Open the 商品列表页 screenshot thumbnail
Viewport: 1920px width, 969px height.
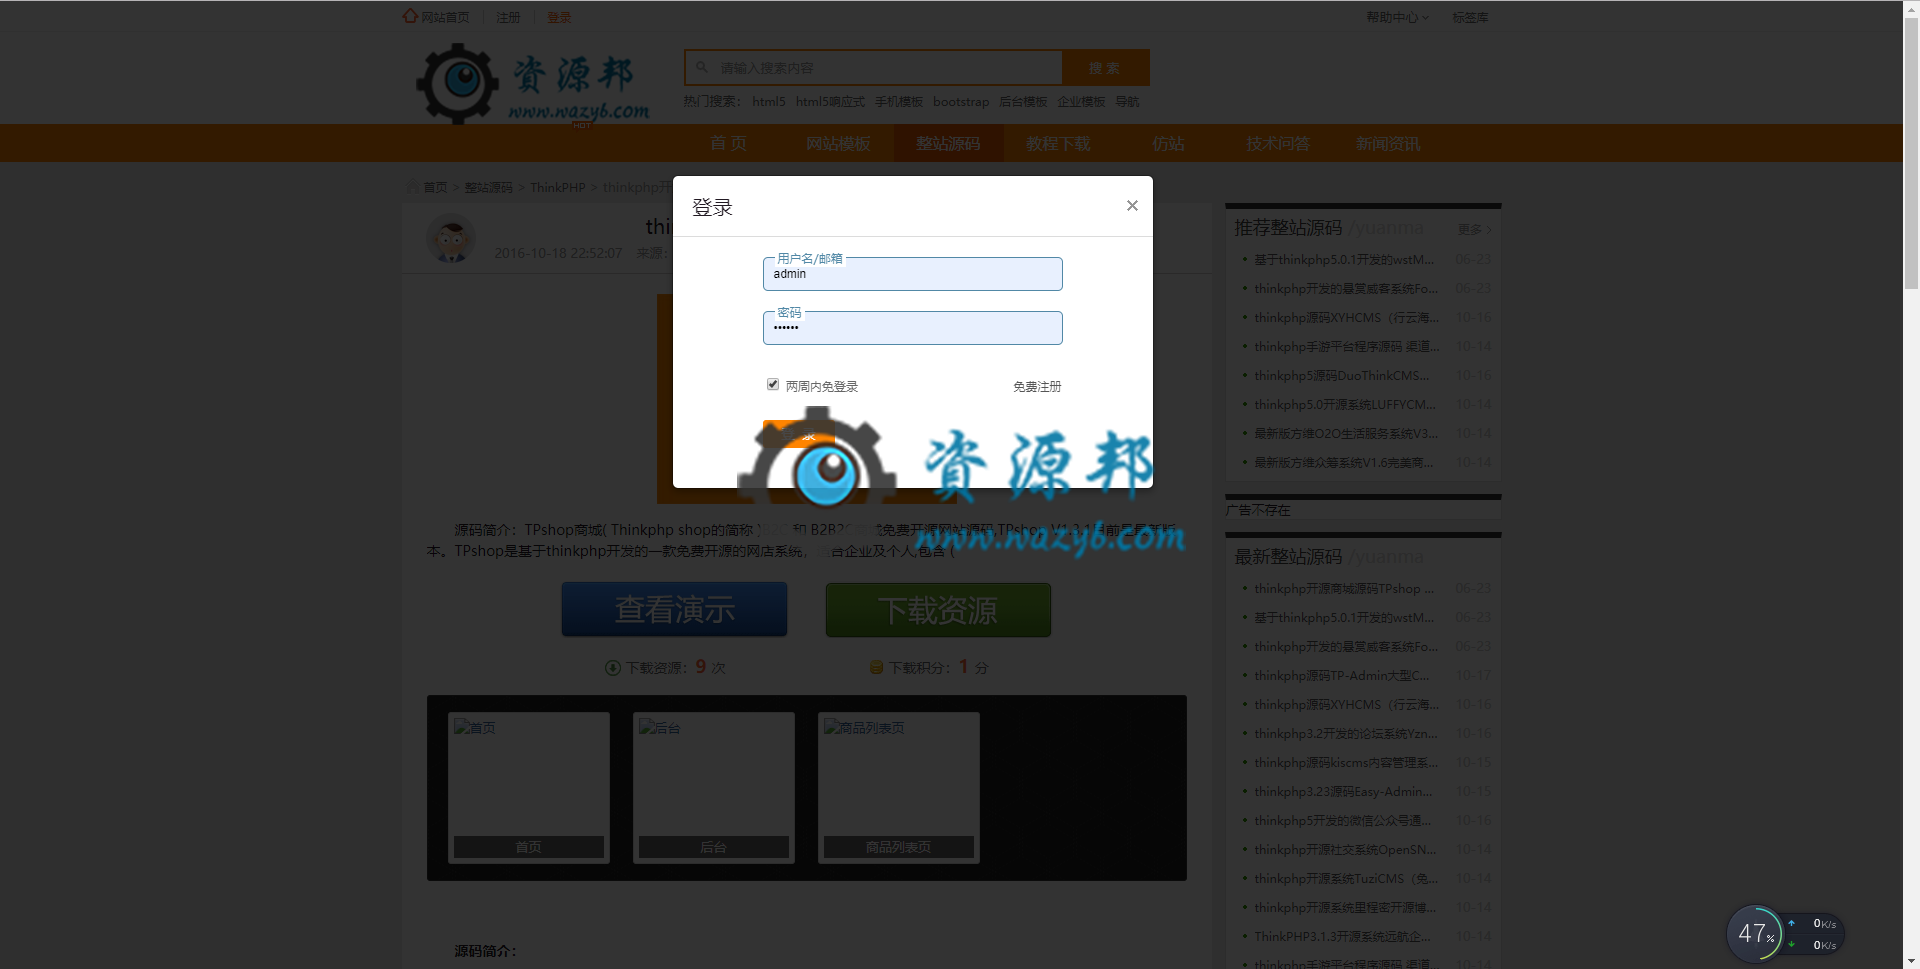coord(899,787)
